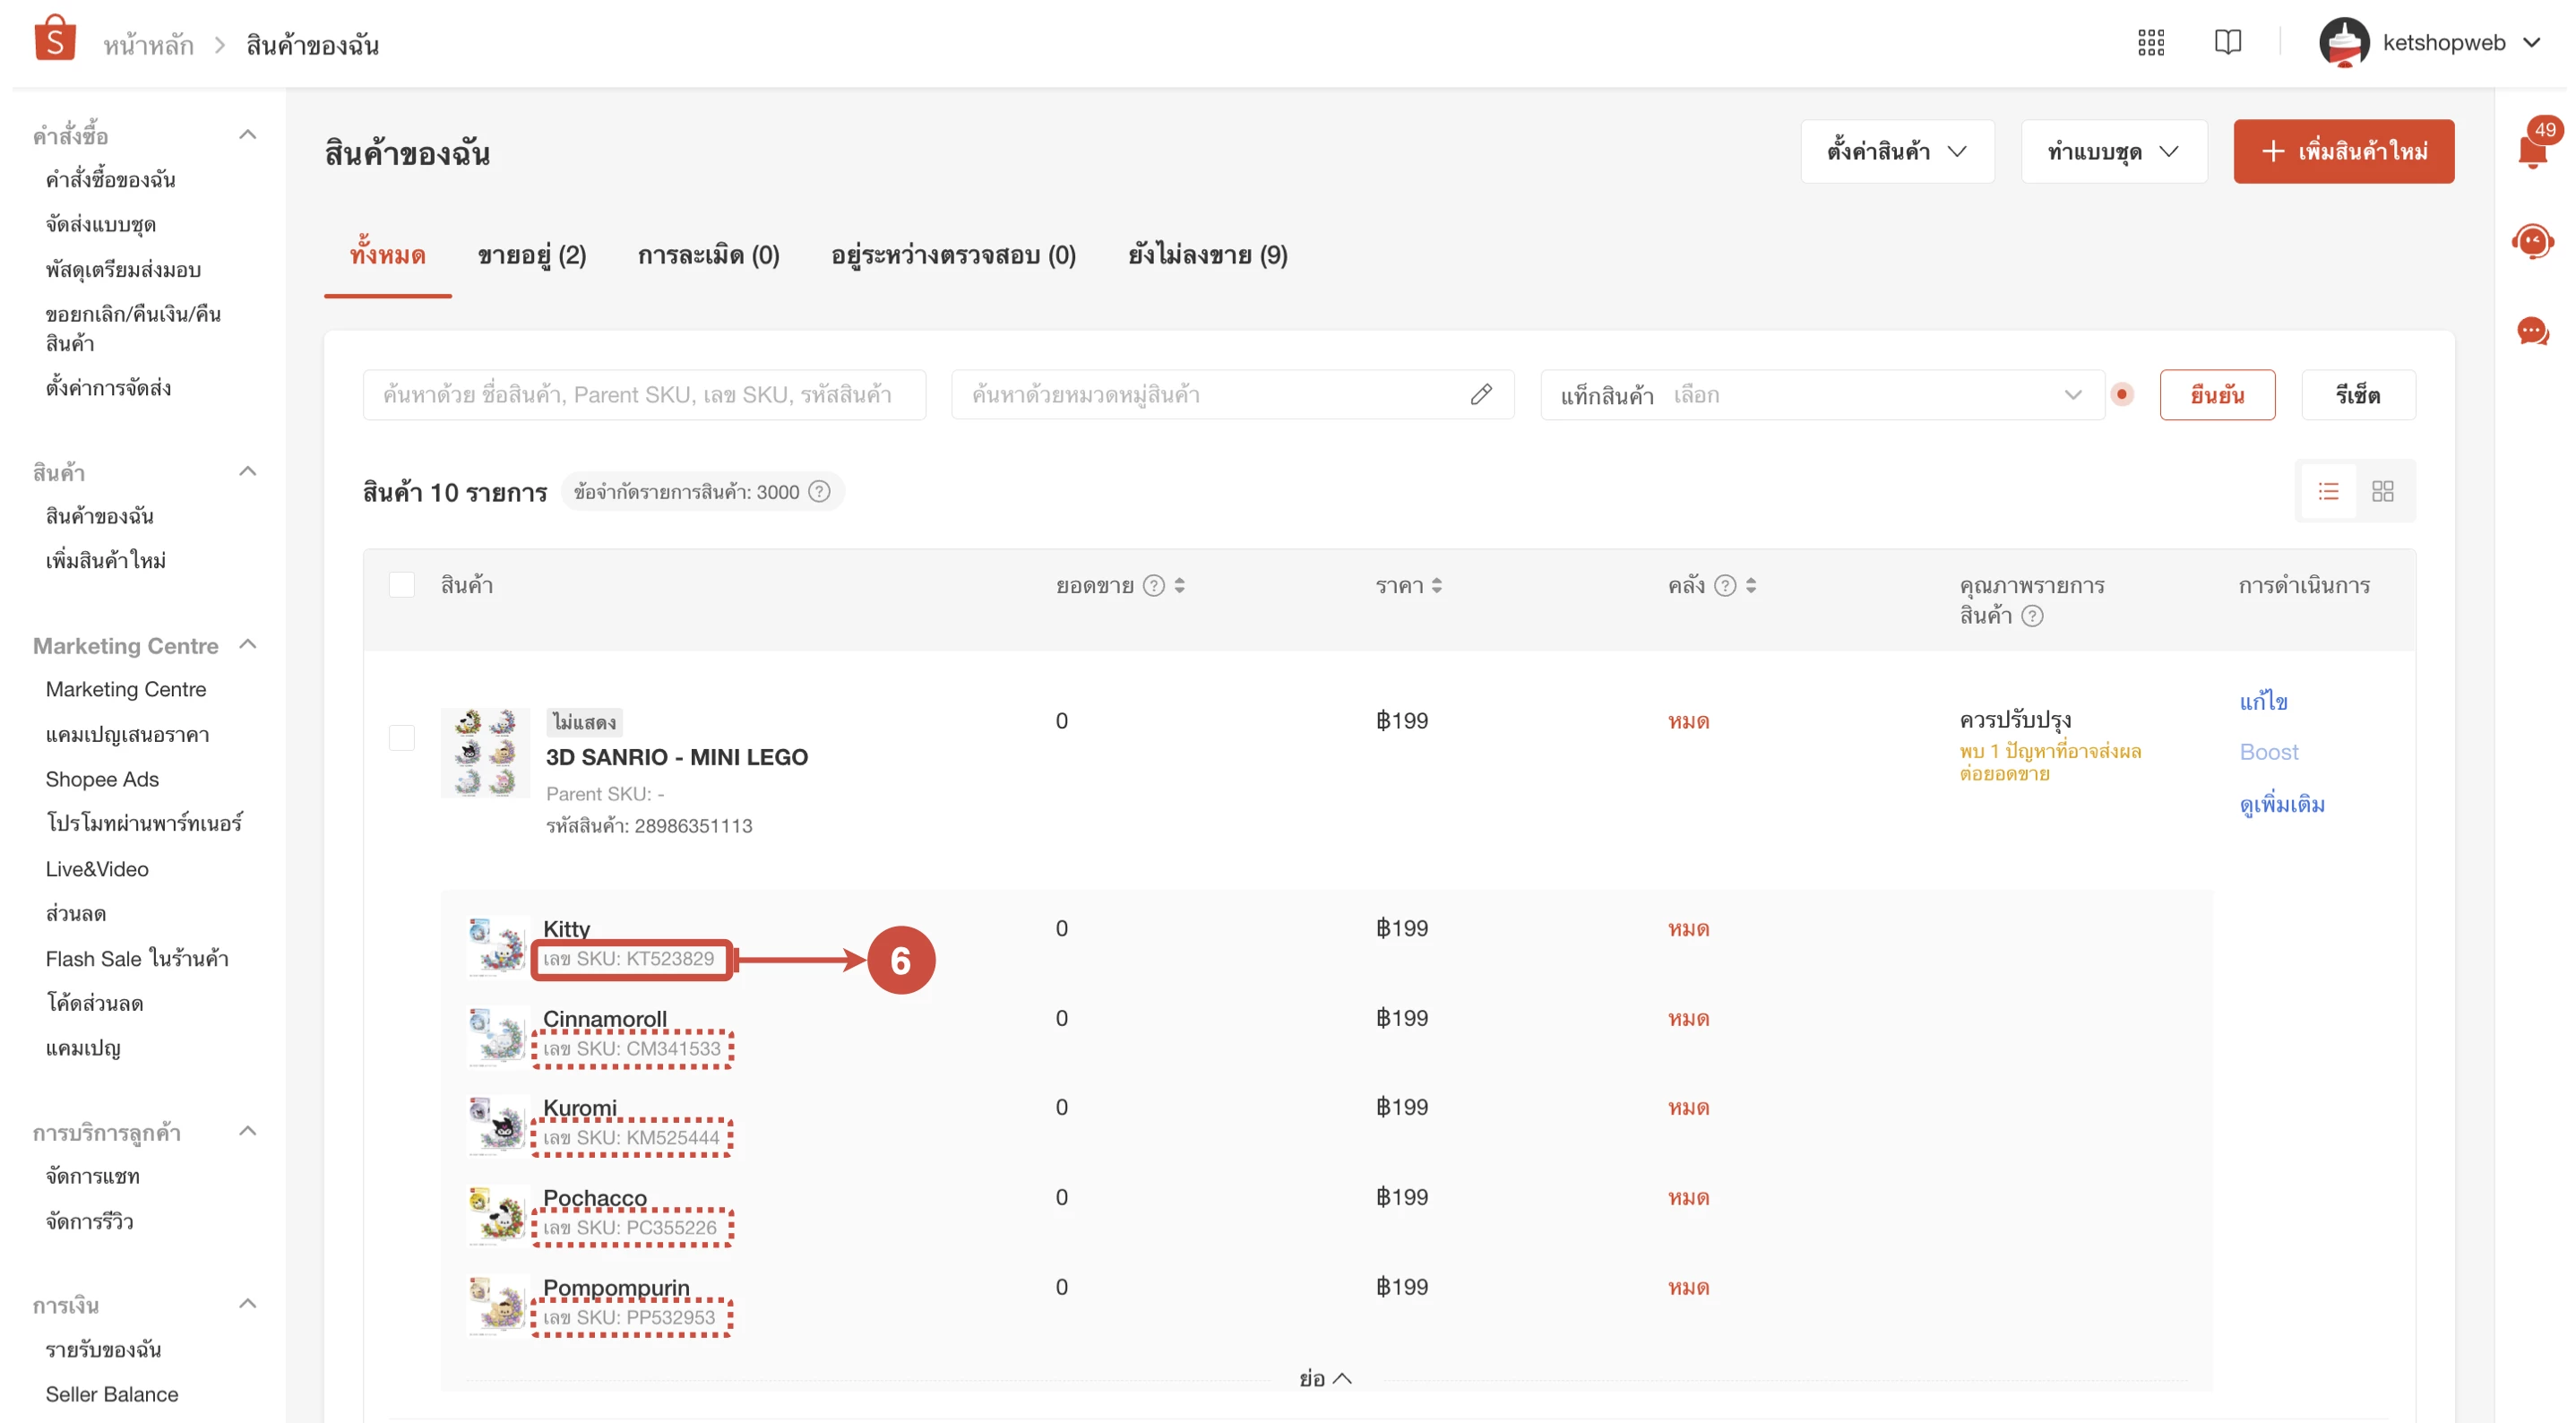The height and width of the screenshot is (1423, 2576).
Task: Switch to the ขายอยู่ (2) tab
Action: coord(532,256)
